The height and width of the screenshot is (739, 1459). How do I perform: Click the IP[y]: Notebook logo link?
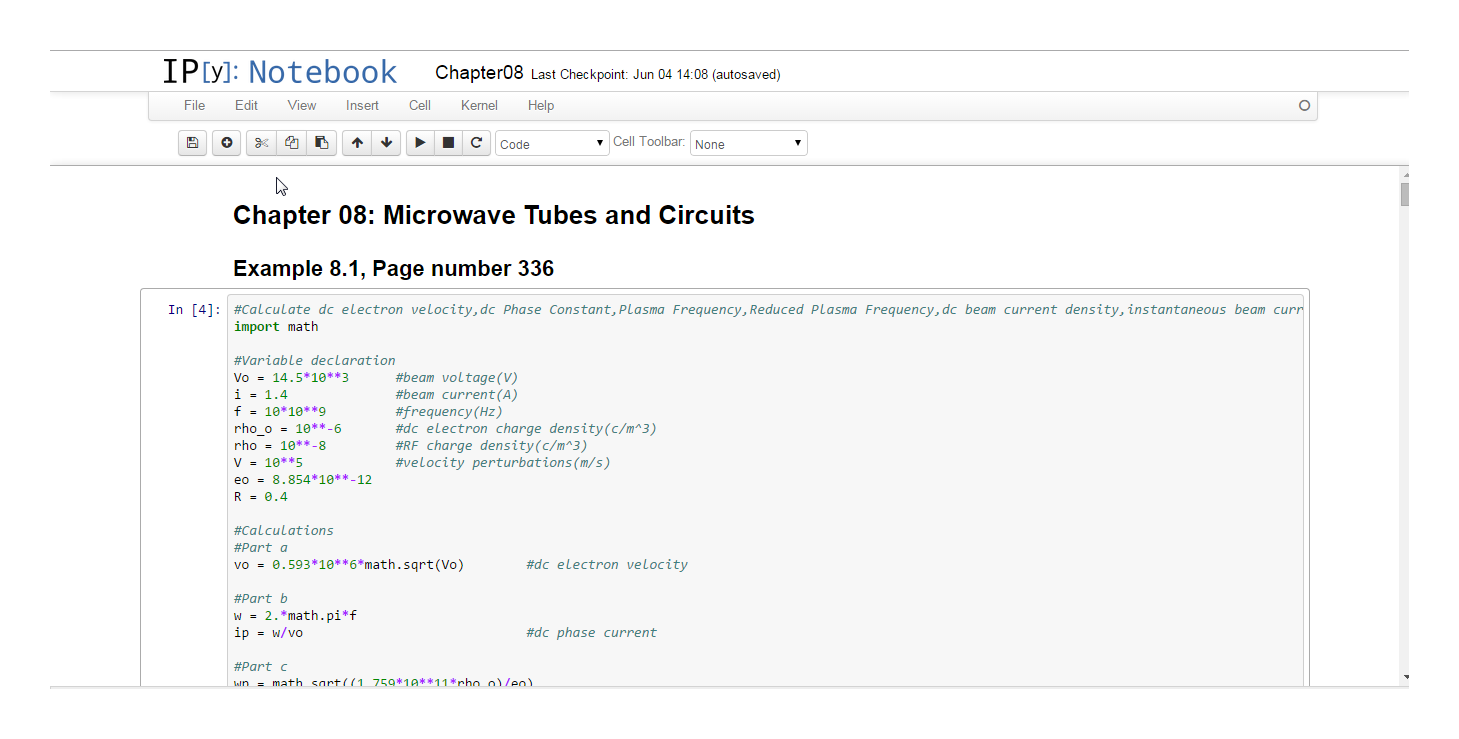click(x=280, y=72)
